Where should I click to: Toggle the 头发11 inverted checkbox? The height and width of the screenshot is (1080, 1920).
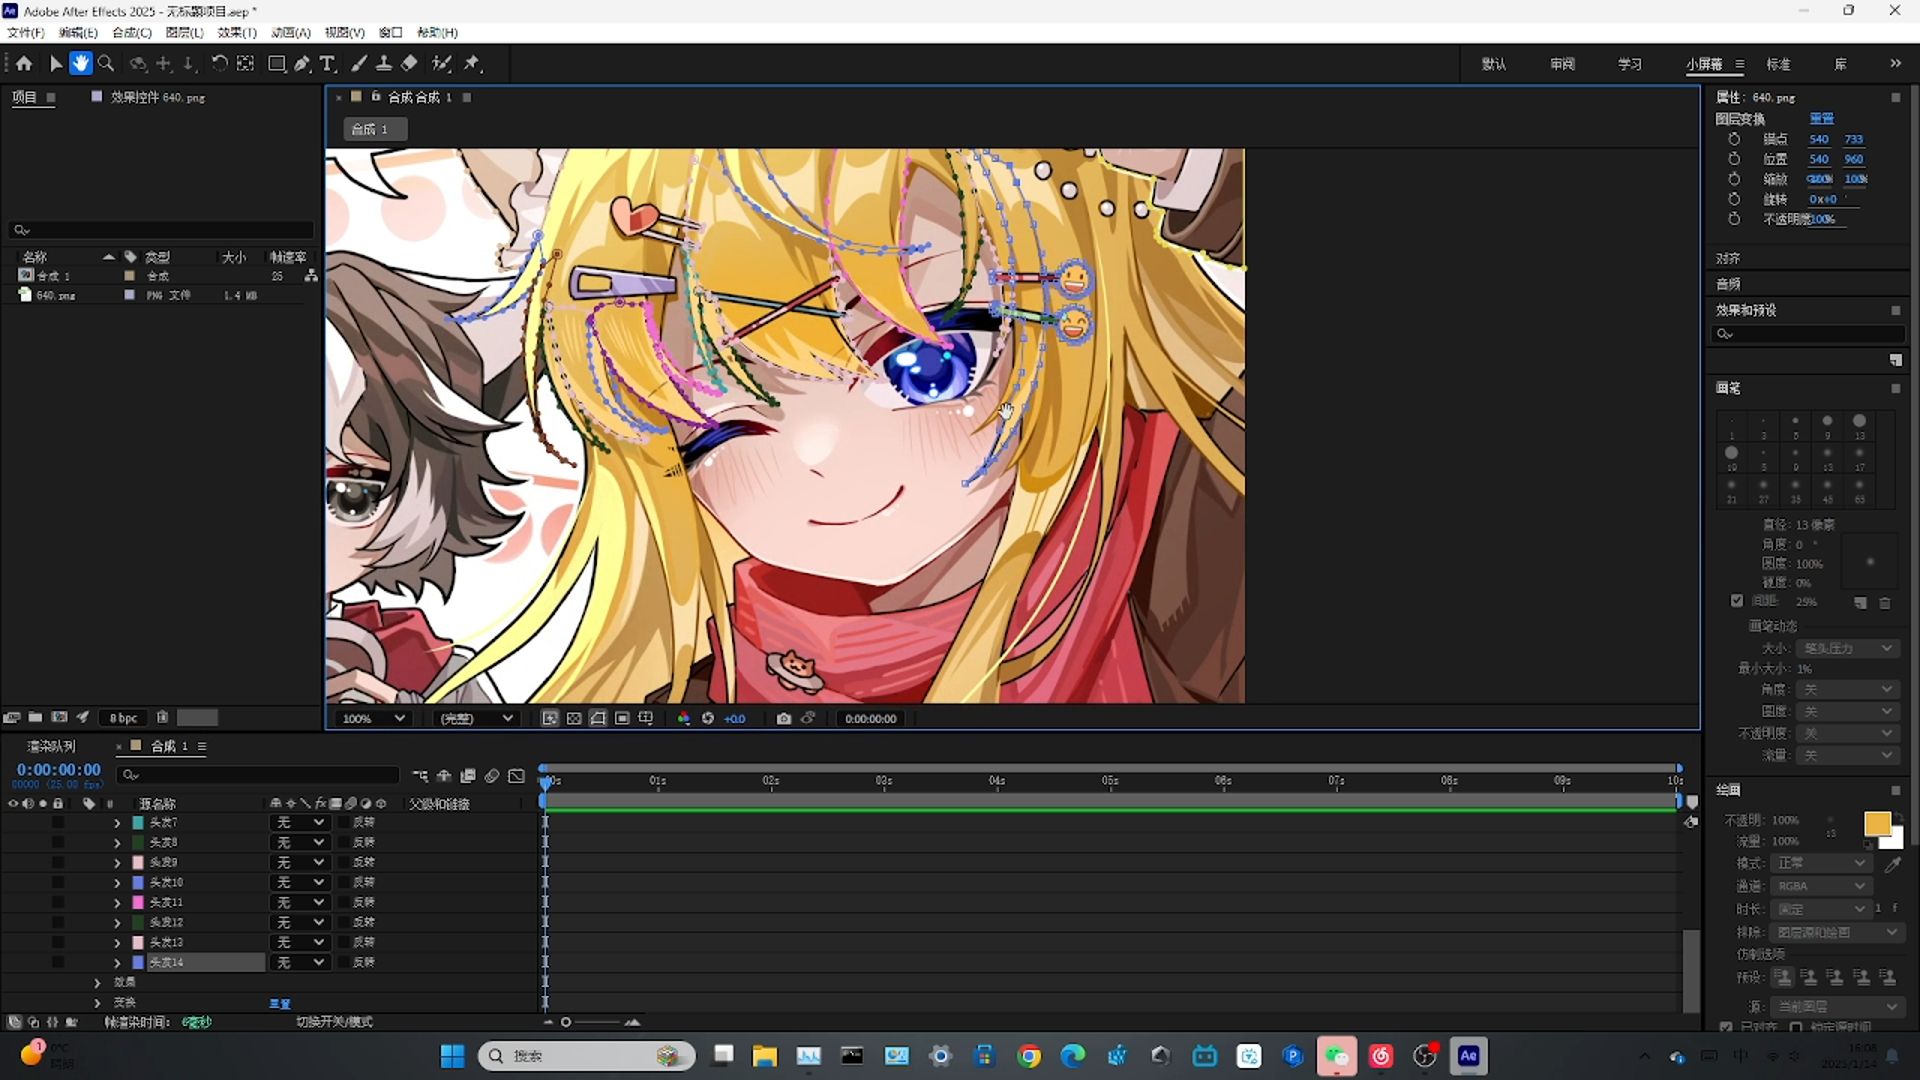click(x=344, y=902)
